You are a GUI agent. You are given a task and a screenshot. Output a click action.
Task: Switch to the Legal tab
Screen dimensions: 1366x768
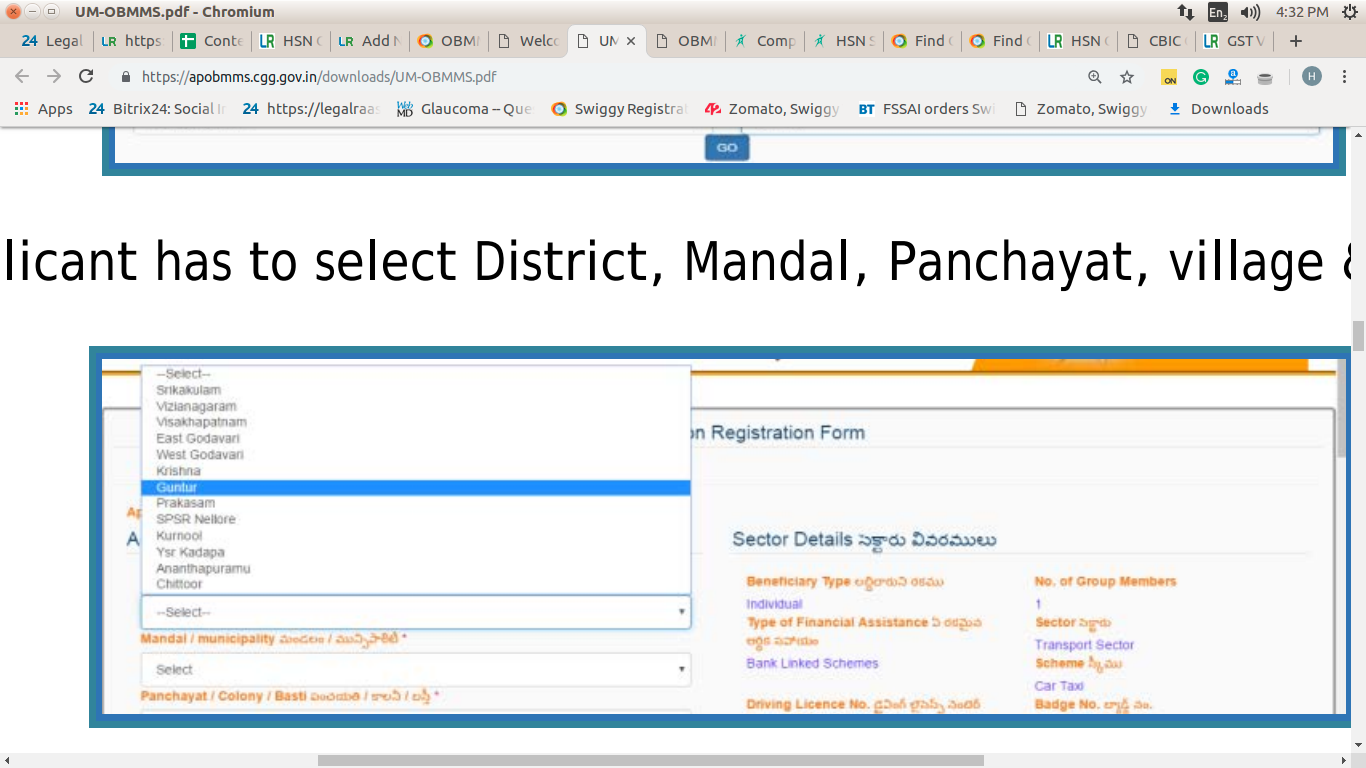tap(53, 41)
